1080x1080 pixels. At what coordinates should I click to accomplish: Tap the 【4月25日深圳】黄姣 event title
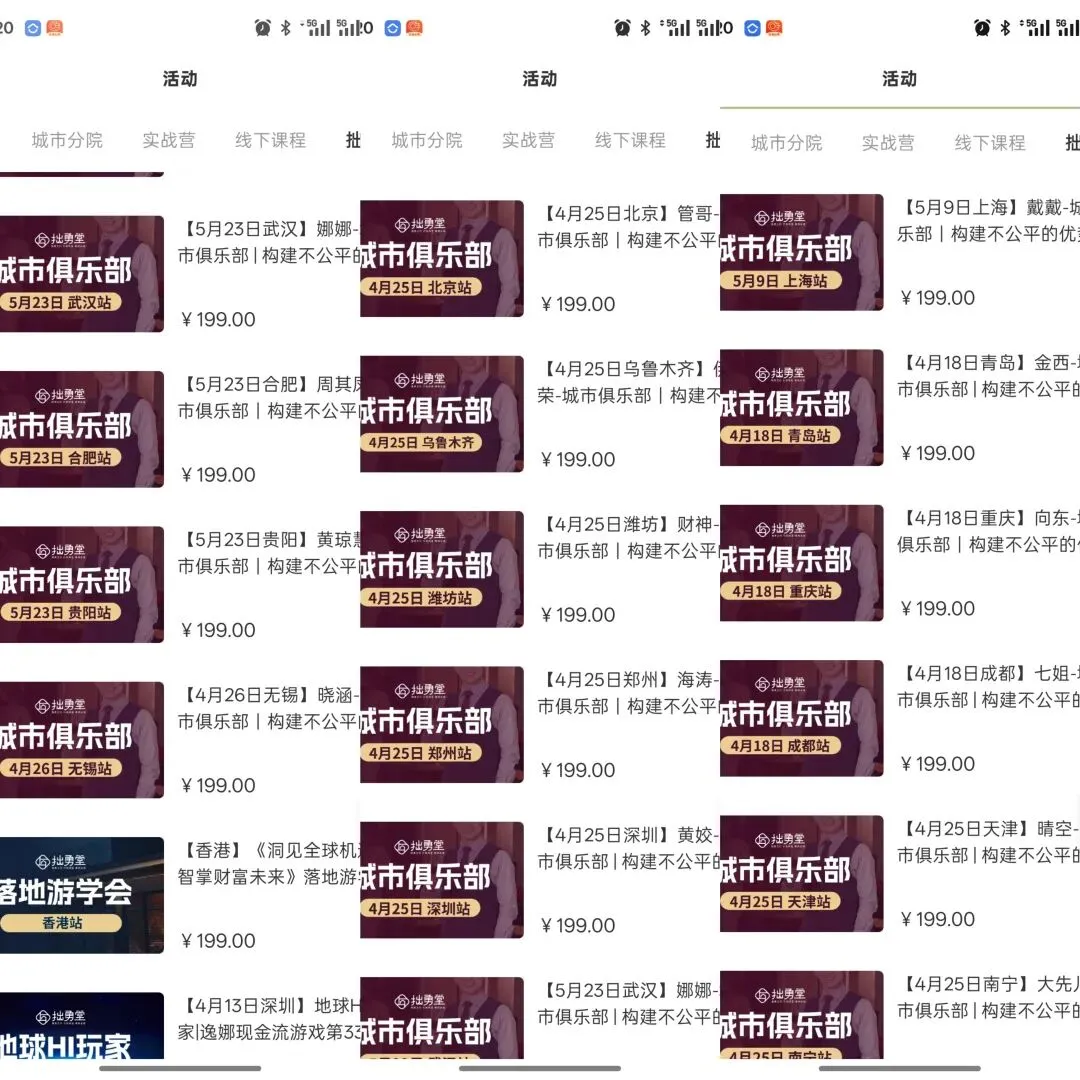click(x=628, y=848)
